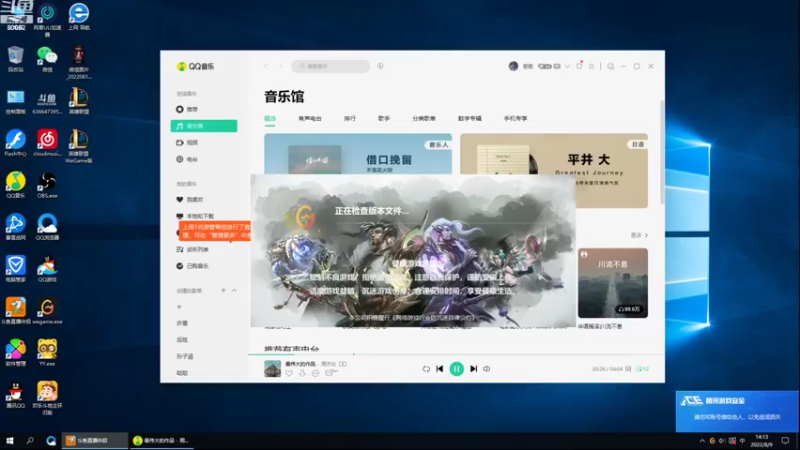Switch to the 排行 tab
800x450 pixels.
coord(349,118)
